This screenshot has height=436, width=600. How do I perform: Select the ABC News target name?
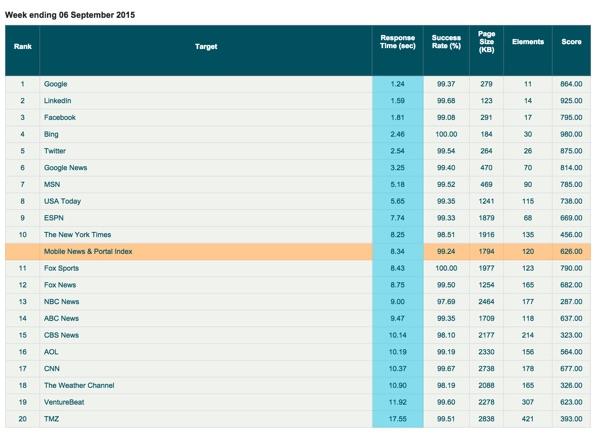61,318
